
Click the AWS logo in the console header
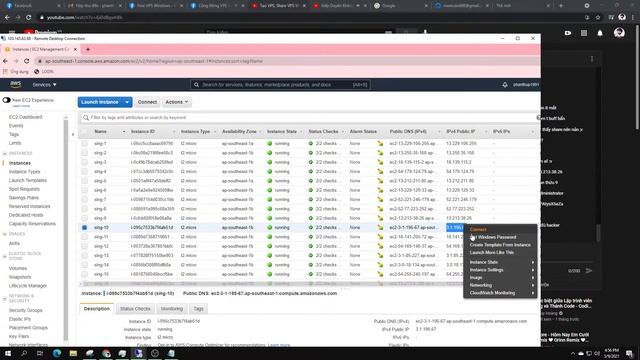16,84
